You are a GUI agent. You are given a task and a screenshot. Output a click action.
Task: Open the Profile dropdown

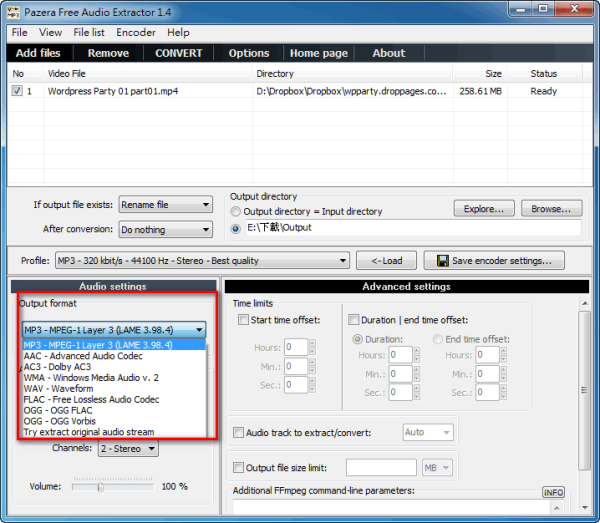pos(202,261)
